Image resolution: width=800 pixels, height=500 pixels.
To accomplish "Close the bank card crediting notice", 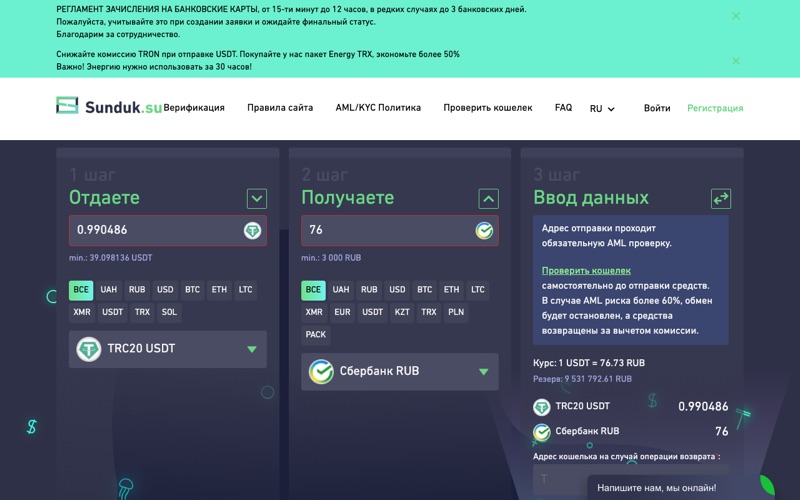I will coord(736,16).
